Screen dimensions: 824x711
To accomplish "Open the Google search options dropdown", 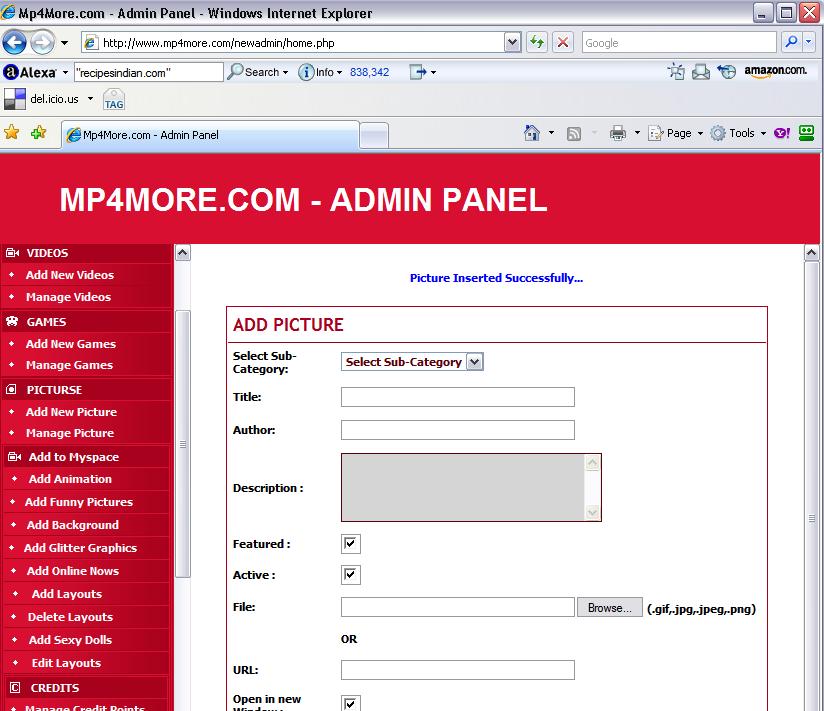I will pos(808,42).
